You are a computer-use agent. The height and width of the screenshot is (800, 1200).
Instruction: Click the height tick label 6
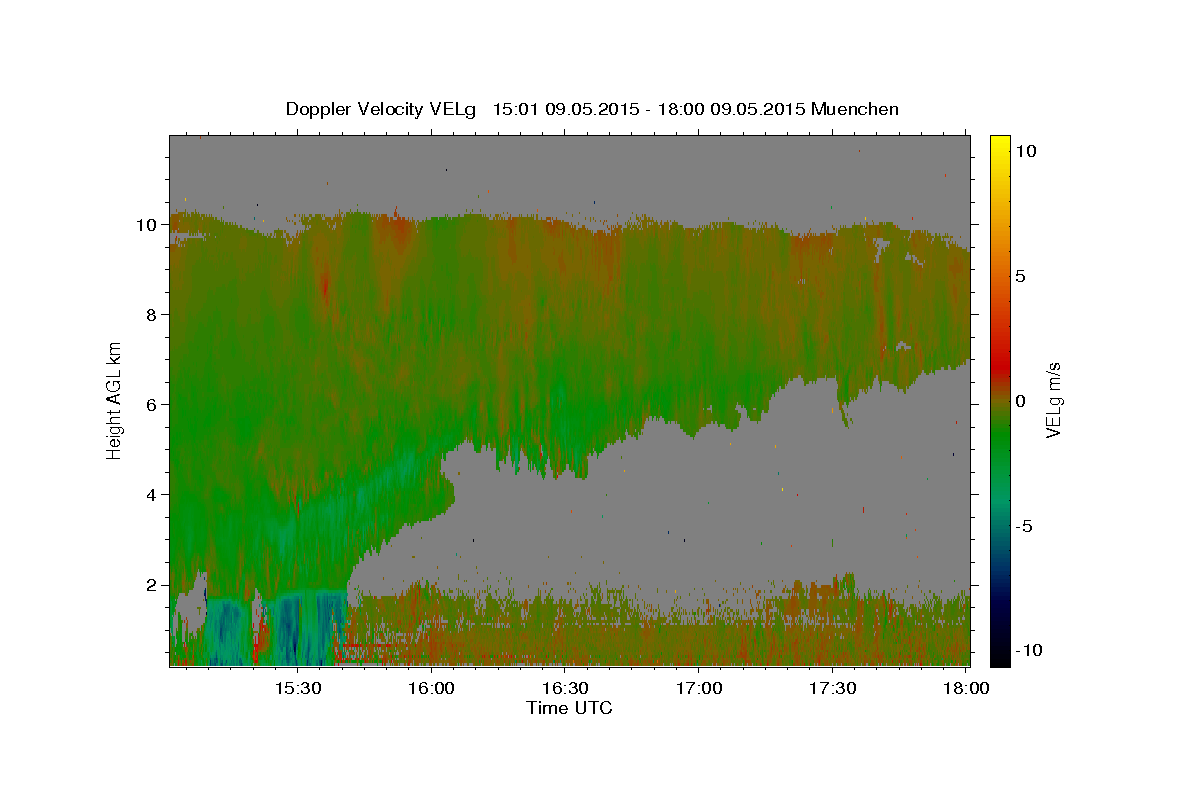[152, 404]
